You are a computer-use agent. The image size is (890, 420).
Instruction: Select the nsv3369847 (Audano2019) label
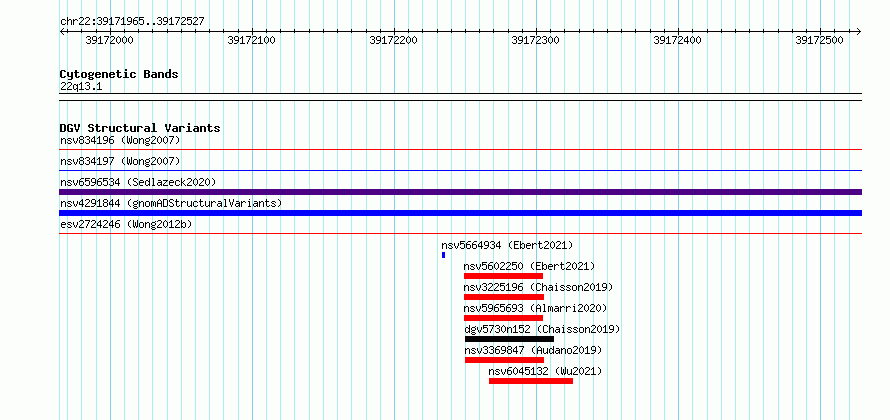click(533, 350)
